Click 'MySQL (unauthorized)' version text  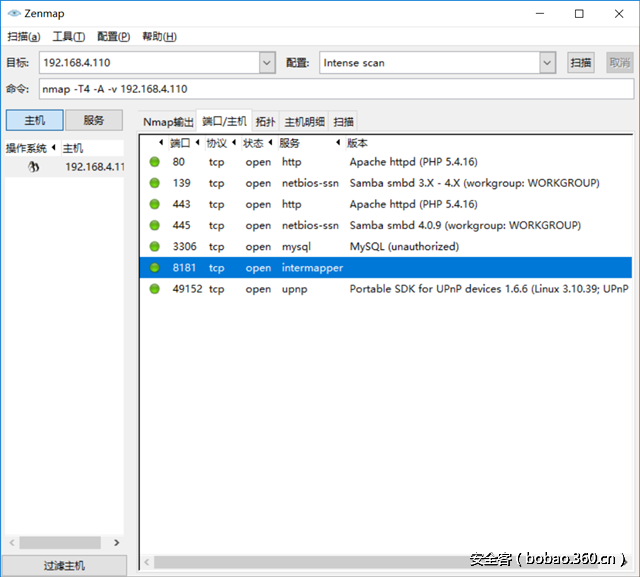[x=404, y=246]
